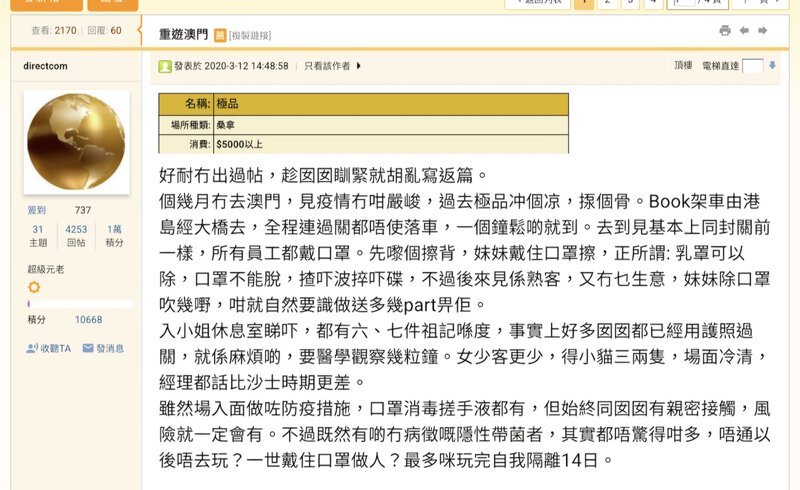800x490 pixels.
Task: Click the 簽到 link in user panel
Action: tap(37, 210)
